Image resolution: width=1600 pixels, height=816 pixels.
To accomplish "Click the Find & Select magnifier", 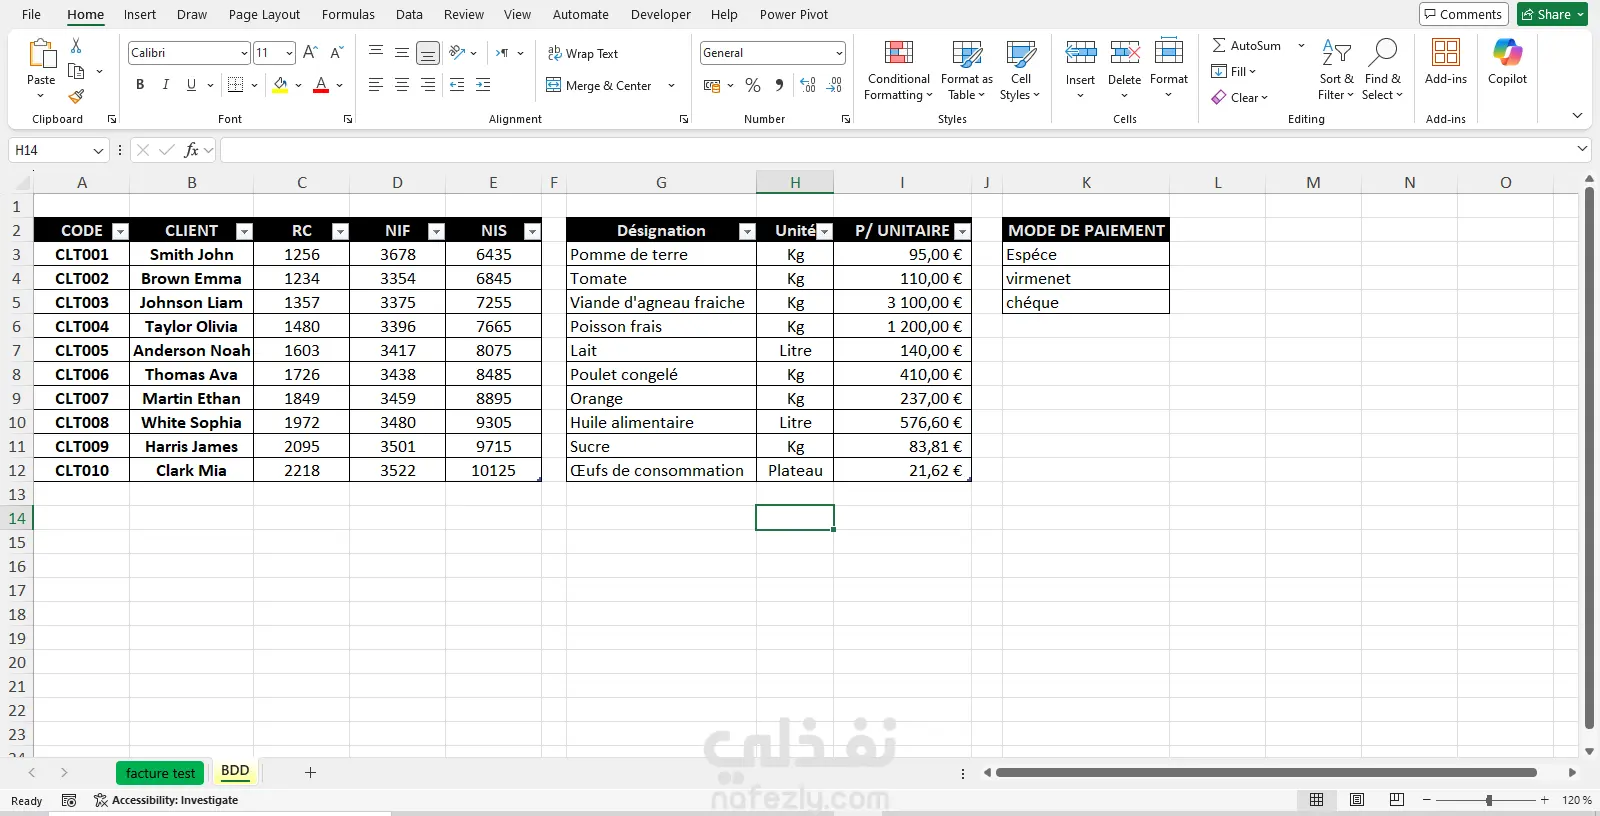I will (x=1382, y=52).
